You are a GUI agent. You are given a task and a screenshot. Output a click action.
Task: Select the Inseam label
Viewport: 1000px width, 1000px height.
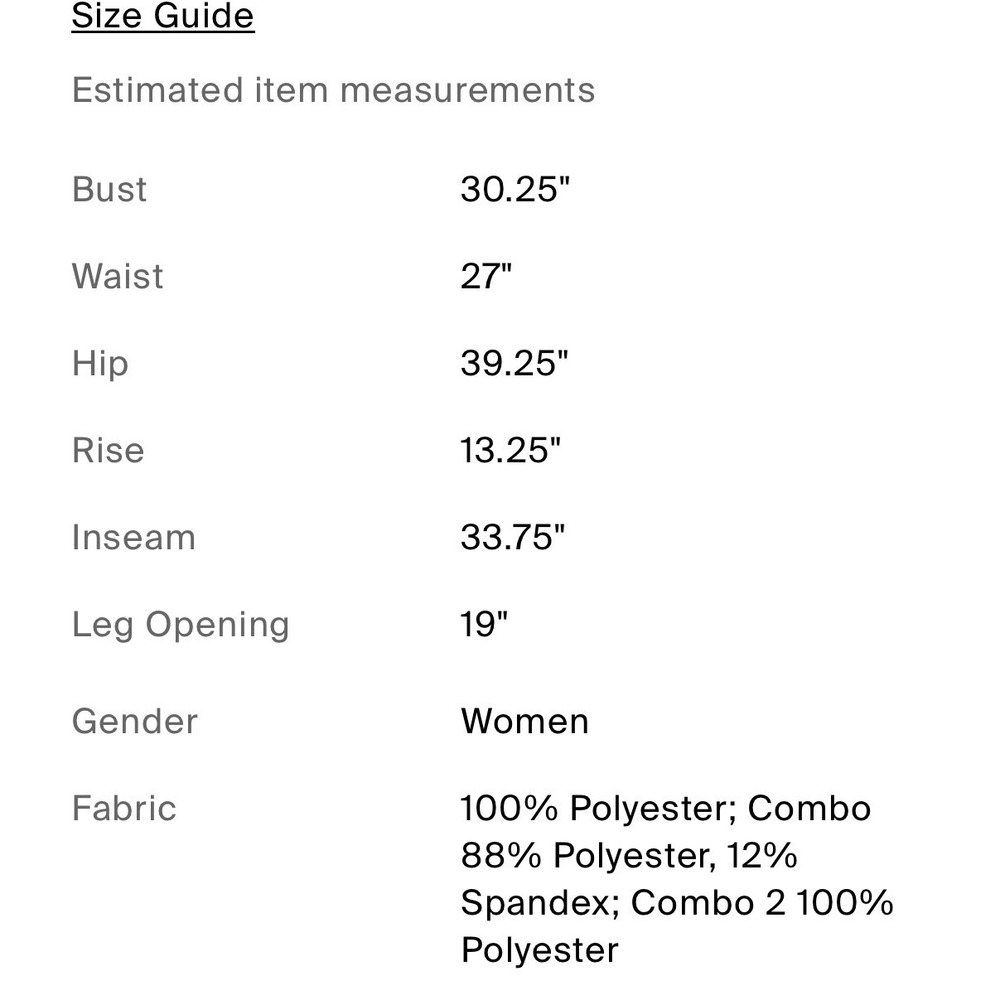[x=133, y=537]
